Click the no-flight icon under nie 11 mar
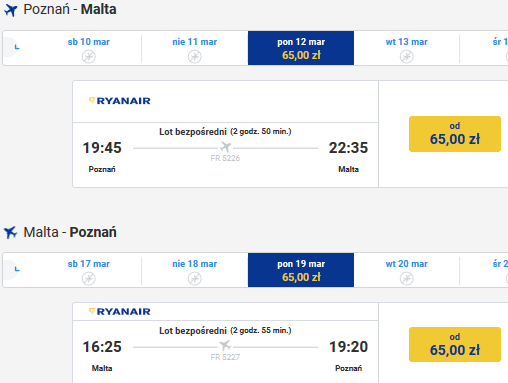The image size is (508, 383). click(195, 56)
